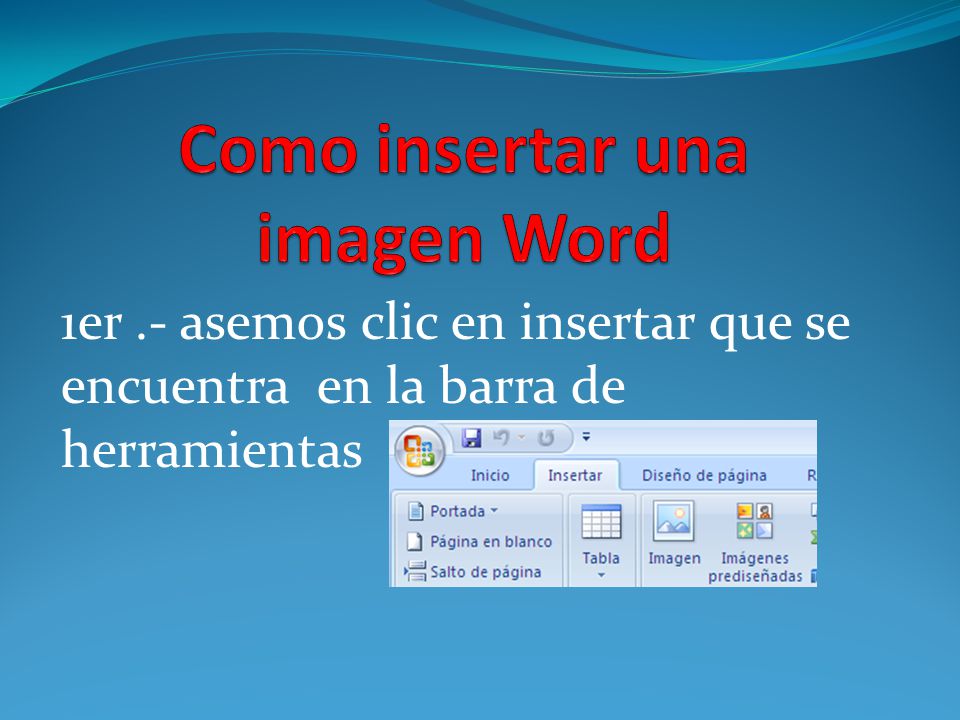This screenshot has width=960, height=720.
Task: Click the Tabla grid icon
Action: click(x=601, y=522)
